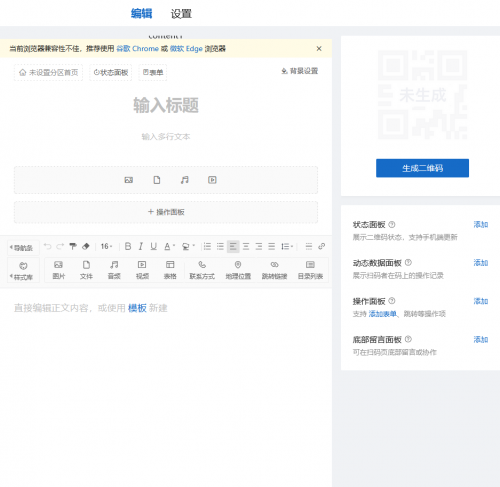Open the line spacing dropdown

(287, 246)
